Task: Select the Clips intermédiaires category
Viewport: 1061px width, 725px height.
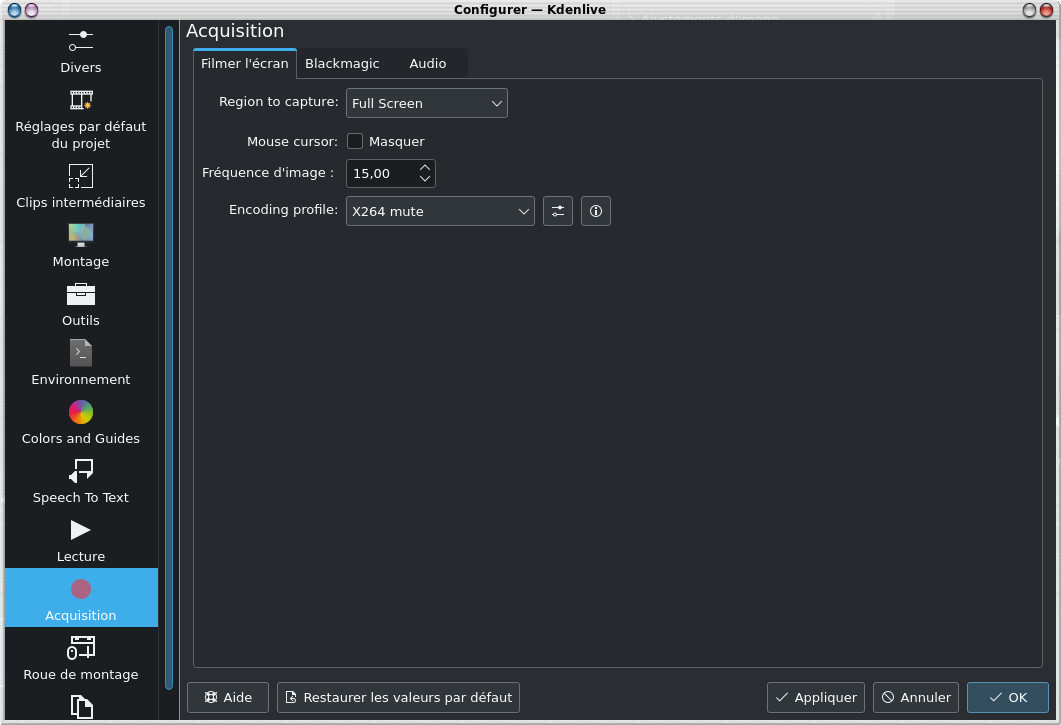Action: pyautogui.click(x=81, y=187)
